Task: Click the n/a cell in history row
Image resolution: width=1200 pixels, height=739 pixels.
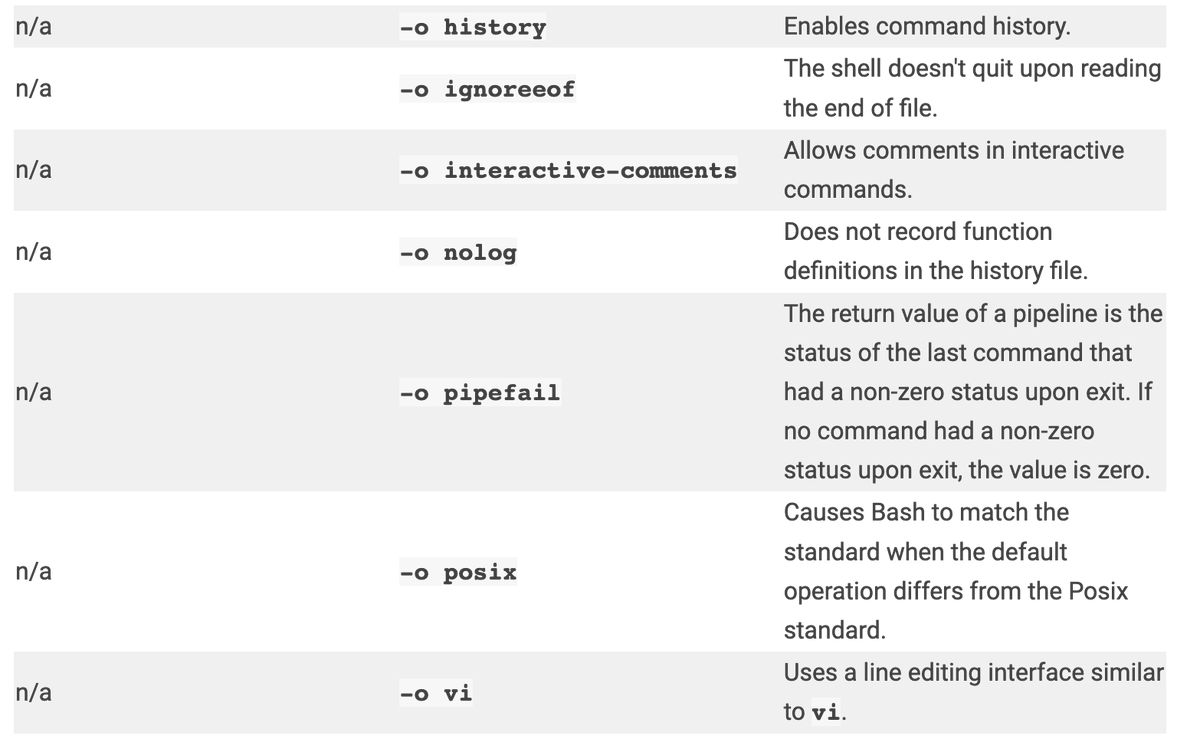Action: [x=33, y=27]
